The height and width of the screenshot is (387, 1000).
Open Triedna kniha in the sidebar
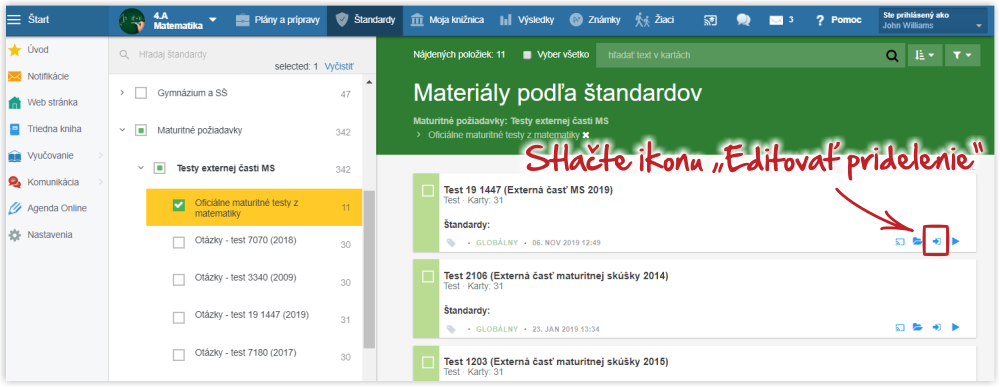(54, 129)
